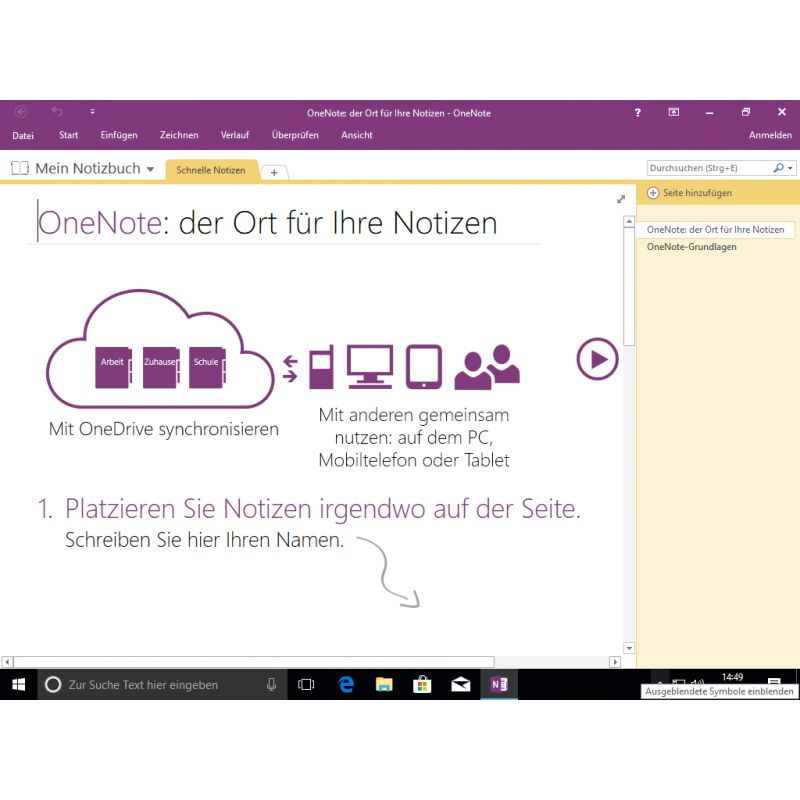
Task: Add a new section with plus tab
Action: (x=274, y=172)
